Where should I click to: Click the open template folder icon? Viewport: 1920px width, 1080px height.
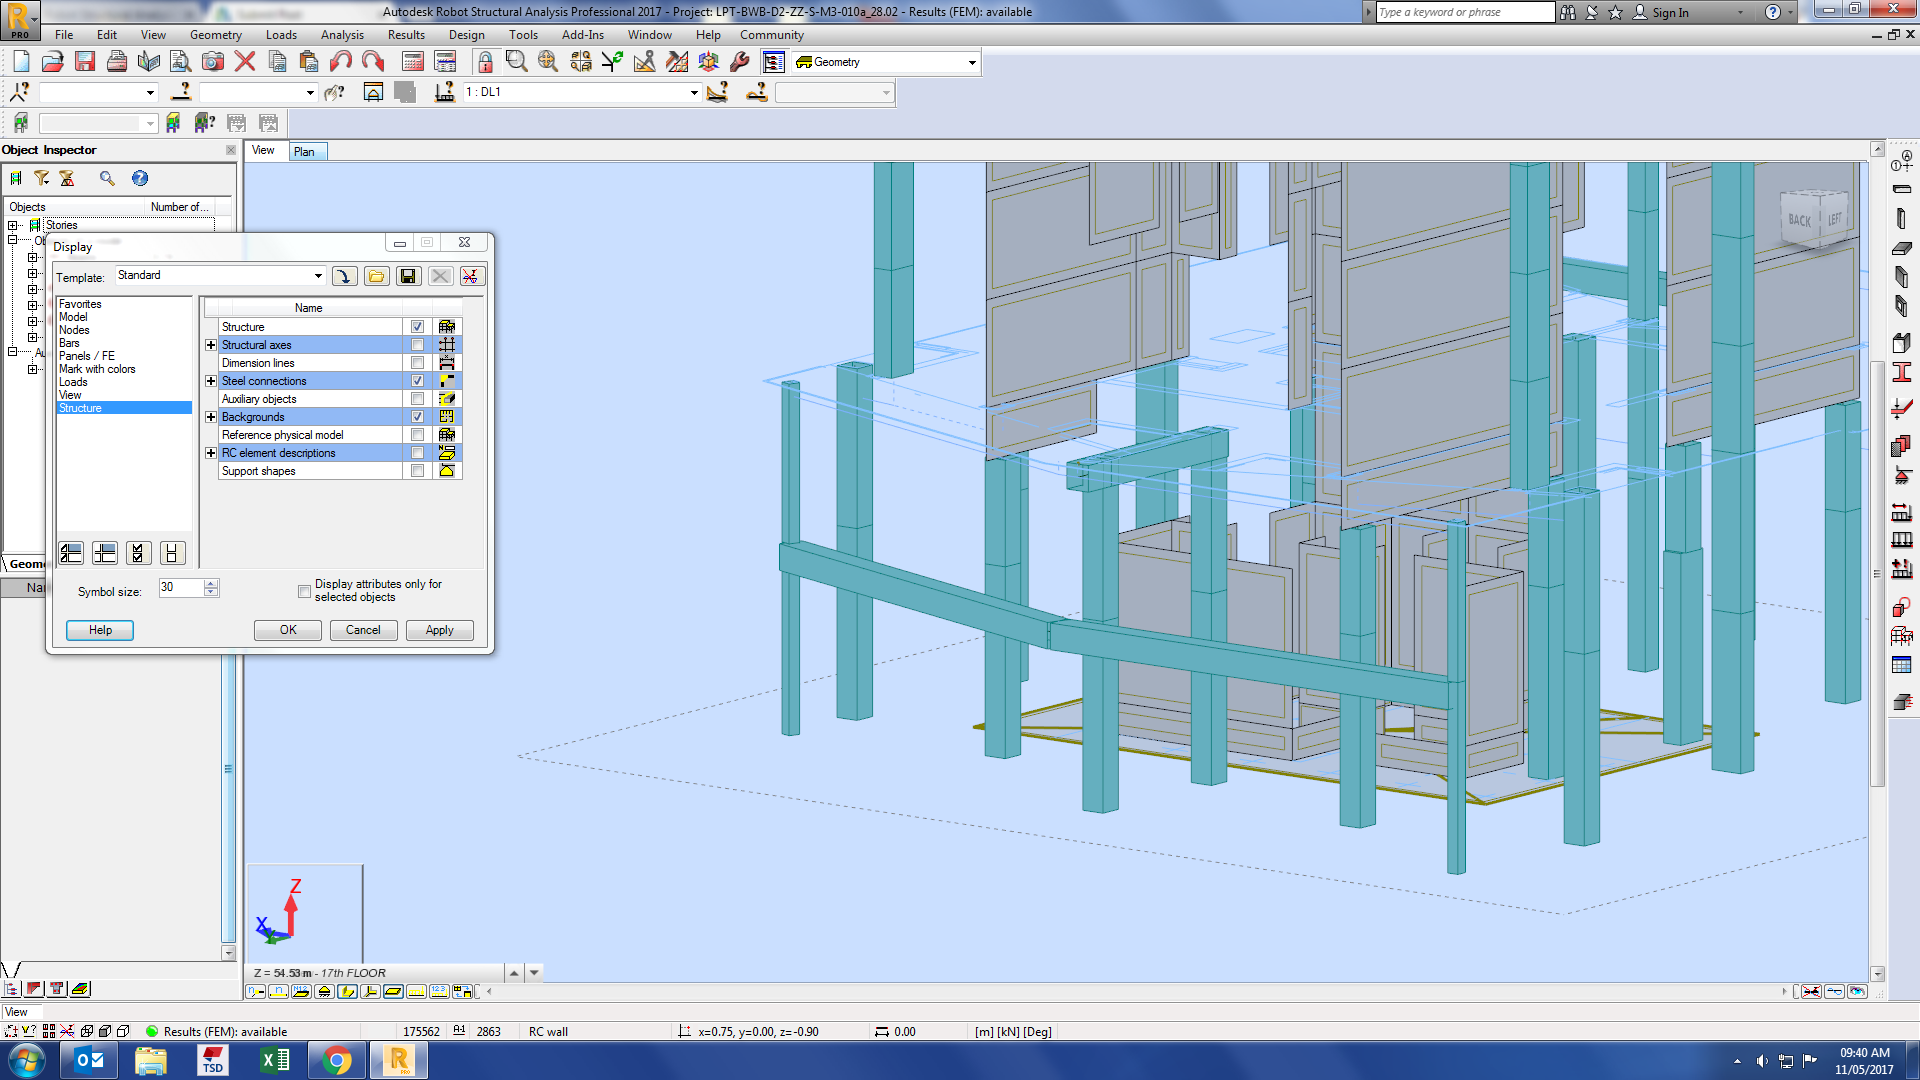(x=376, y=276)
